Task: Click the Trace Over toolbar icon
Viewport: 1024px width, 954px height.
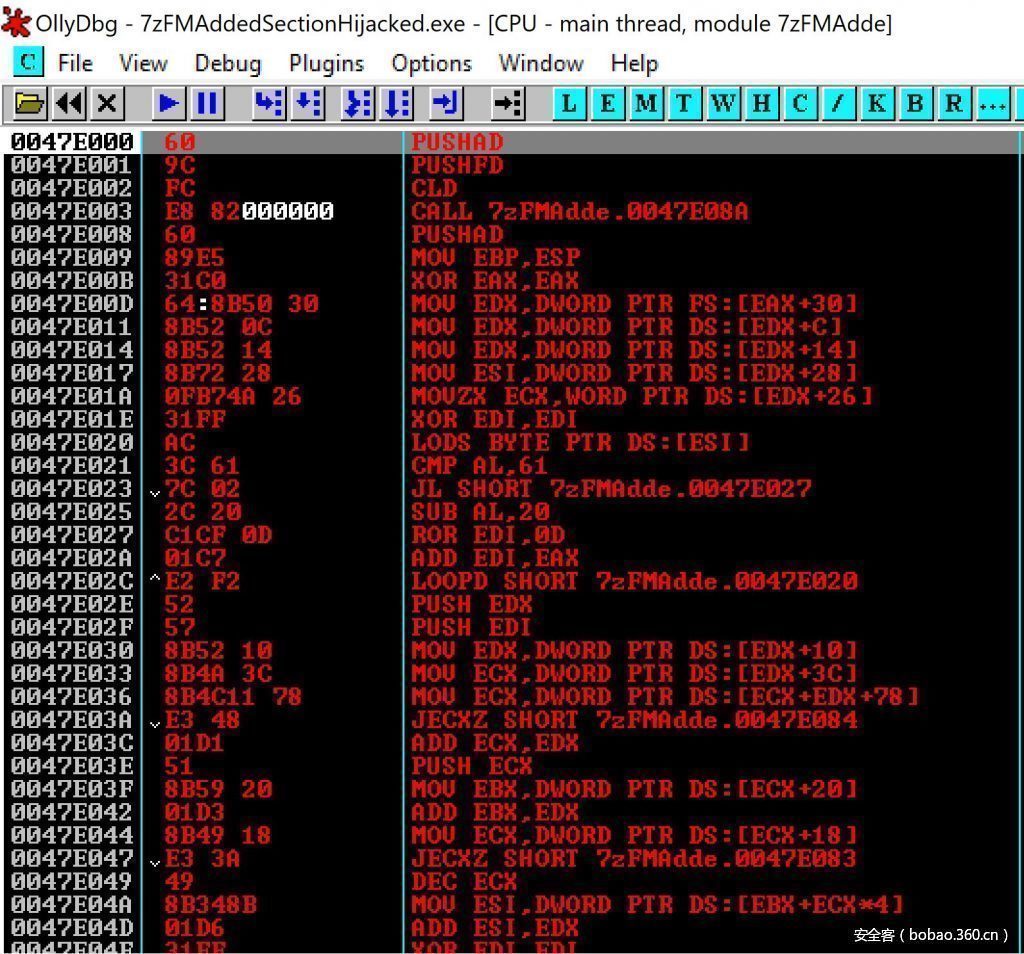Action: pos(397,103)
